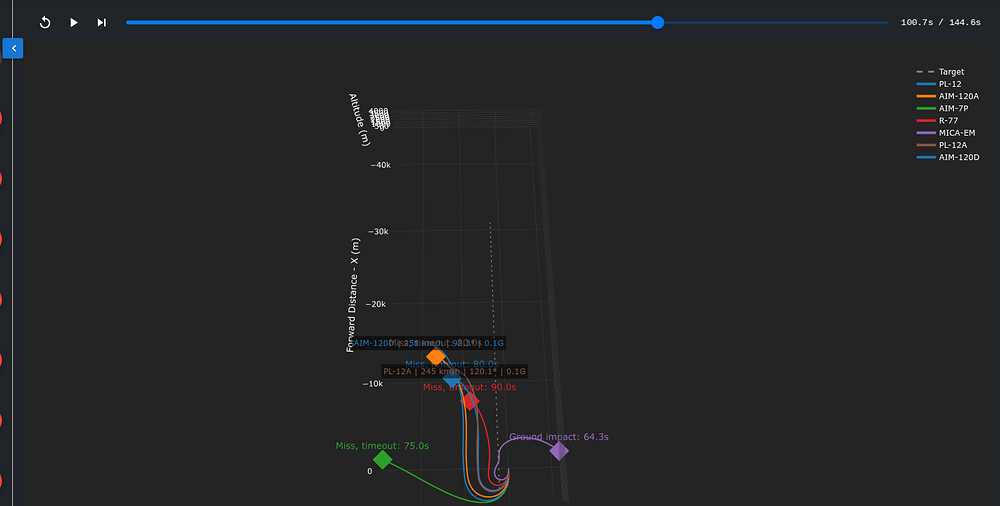Collapse the sidebar with the blue chevron
This screenshot has height=506, width=1000.
point(13,48)
